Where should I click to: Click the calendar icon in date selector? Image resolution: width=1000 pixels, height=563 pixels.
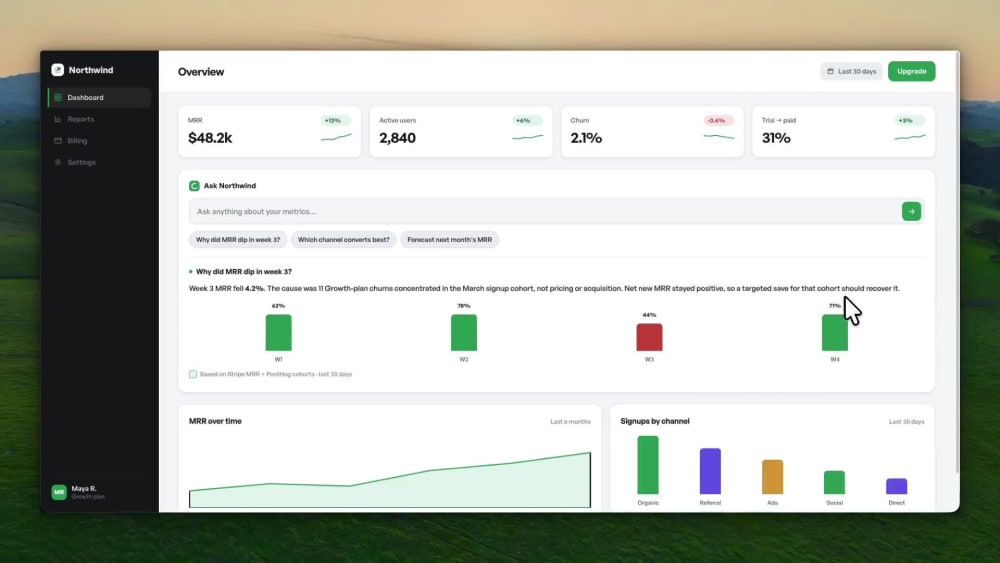[830, 71]
